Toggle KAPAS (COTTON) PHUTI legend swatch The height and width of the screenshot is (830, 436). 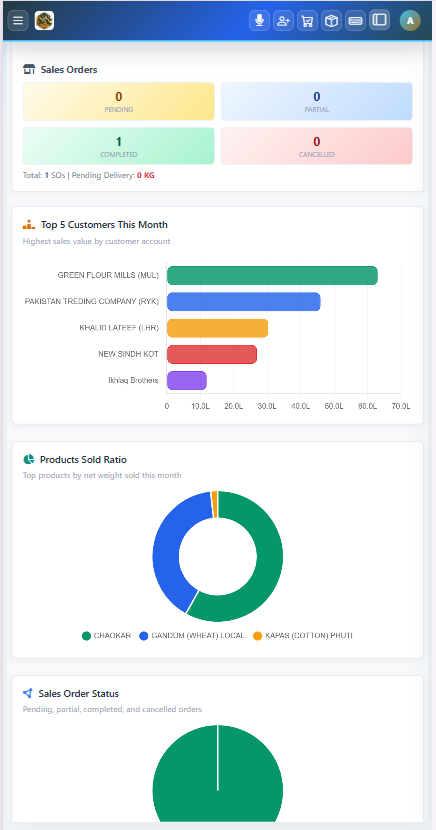258,636
